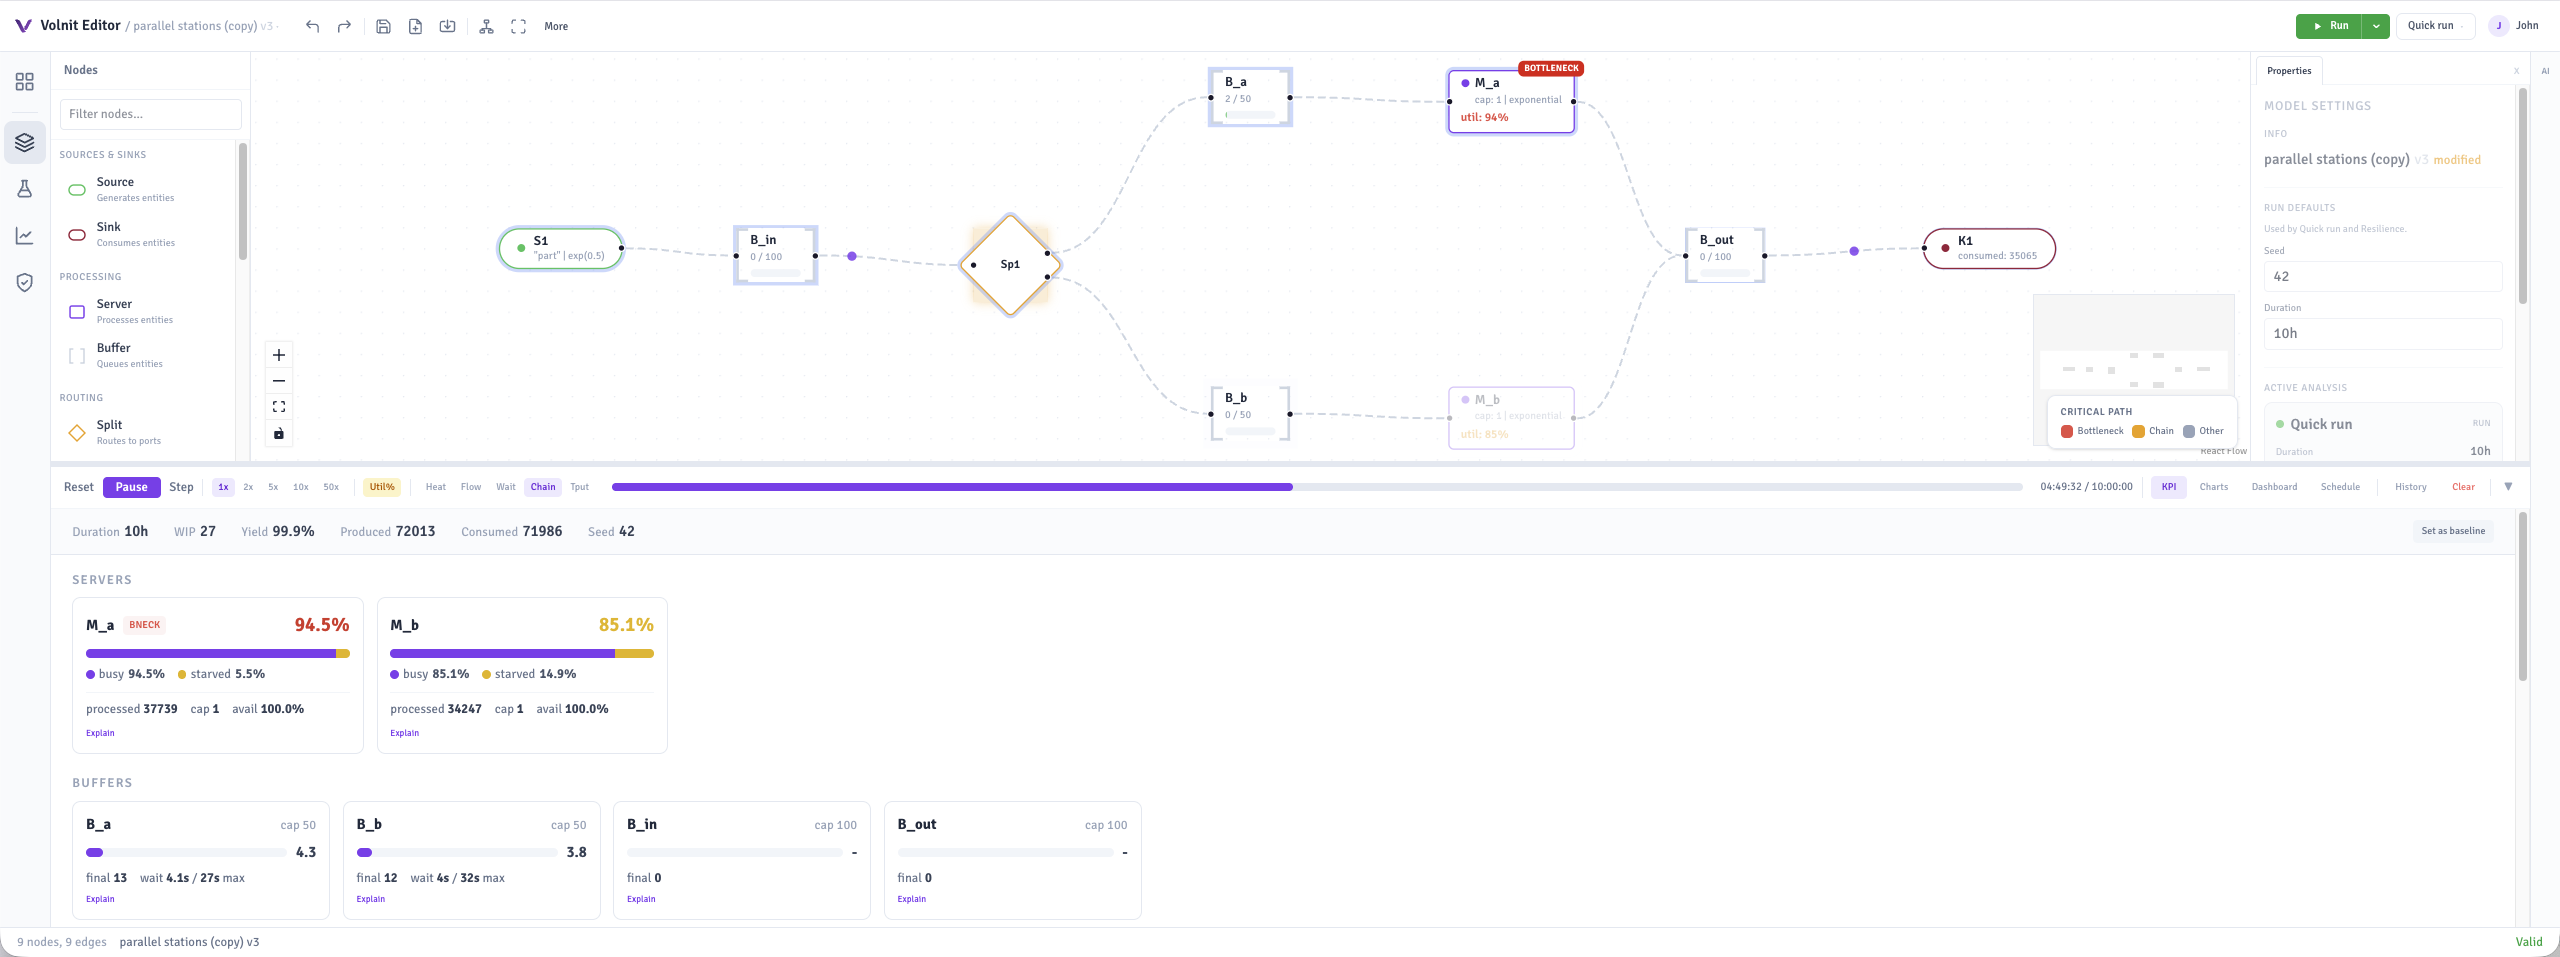Select the Buffer node palette item
Image resolution: width=2560 pixels, height=957 pixels.
click(147, 355)
